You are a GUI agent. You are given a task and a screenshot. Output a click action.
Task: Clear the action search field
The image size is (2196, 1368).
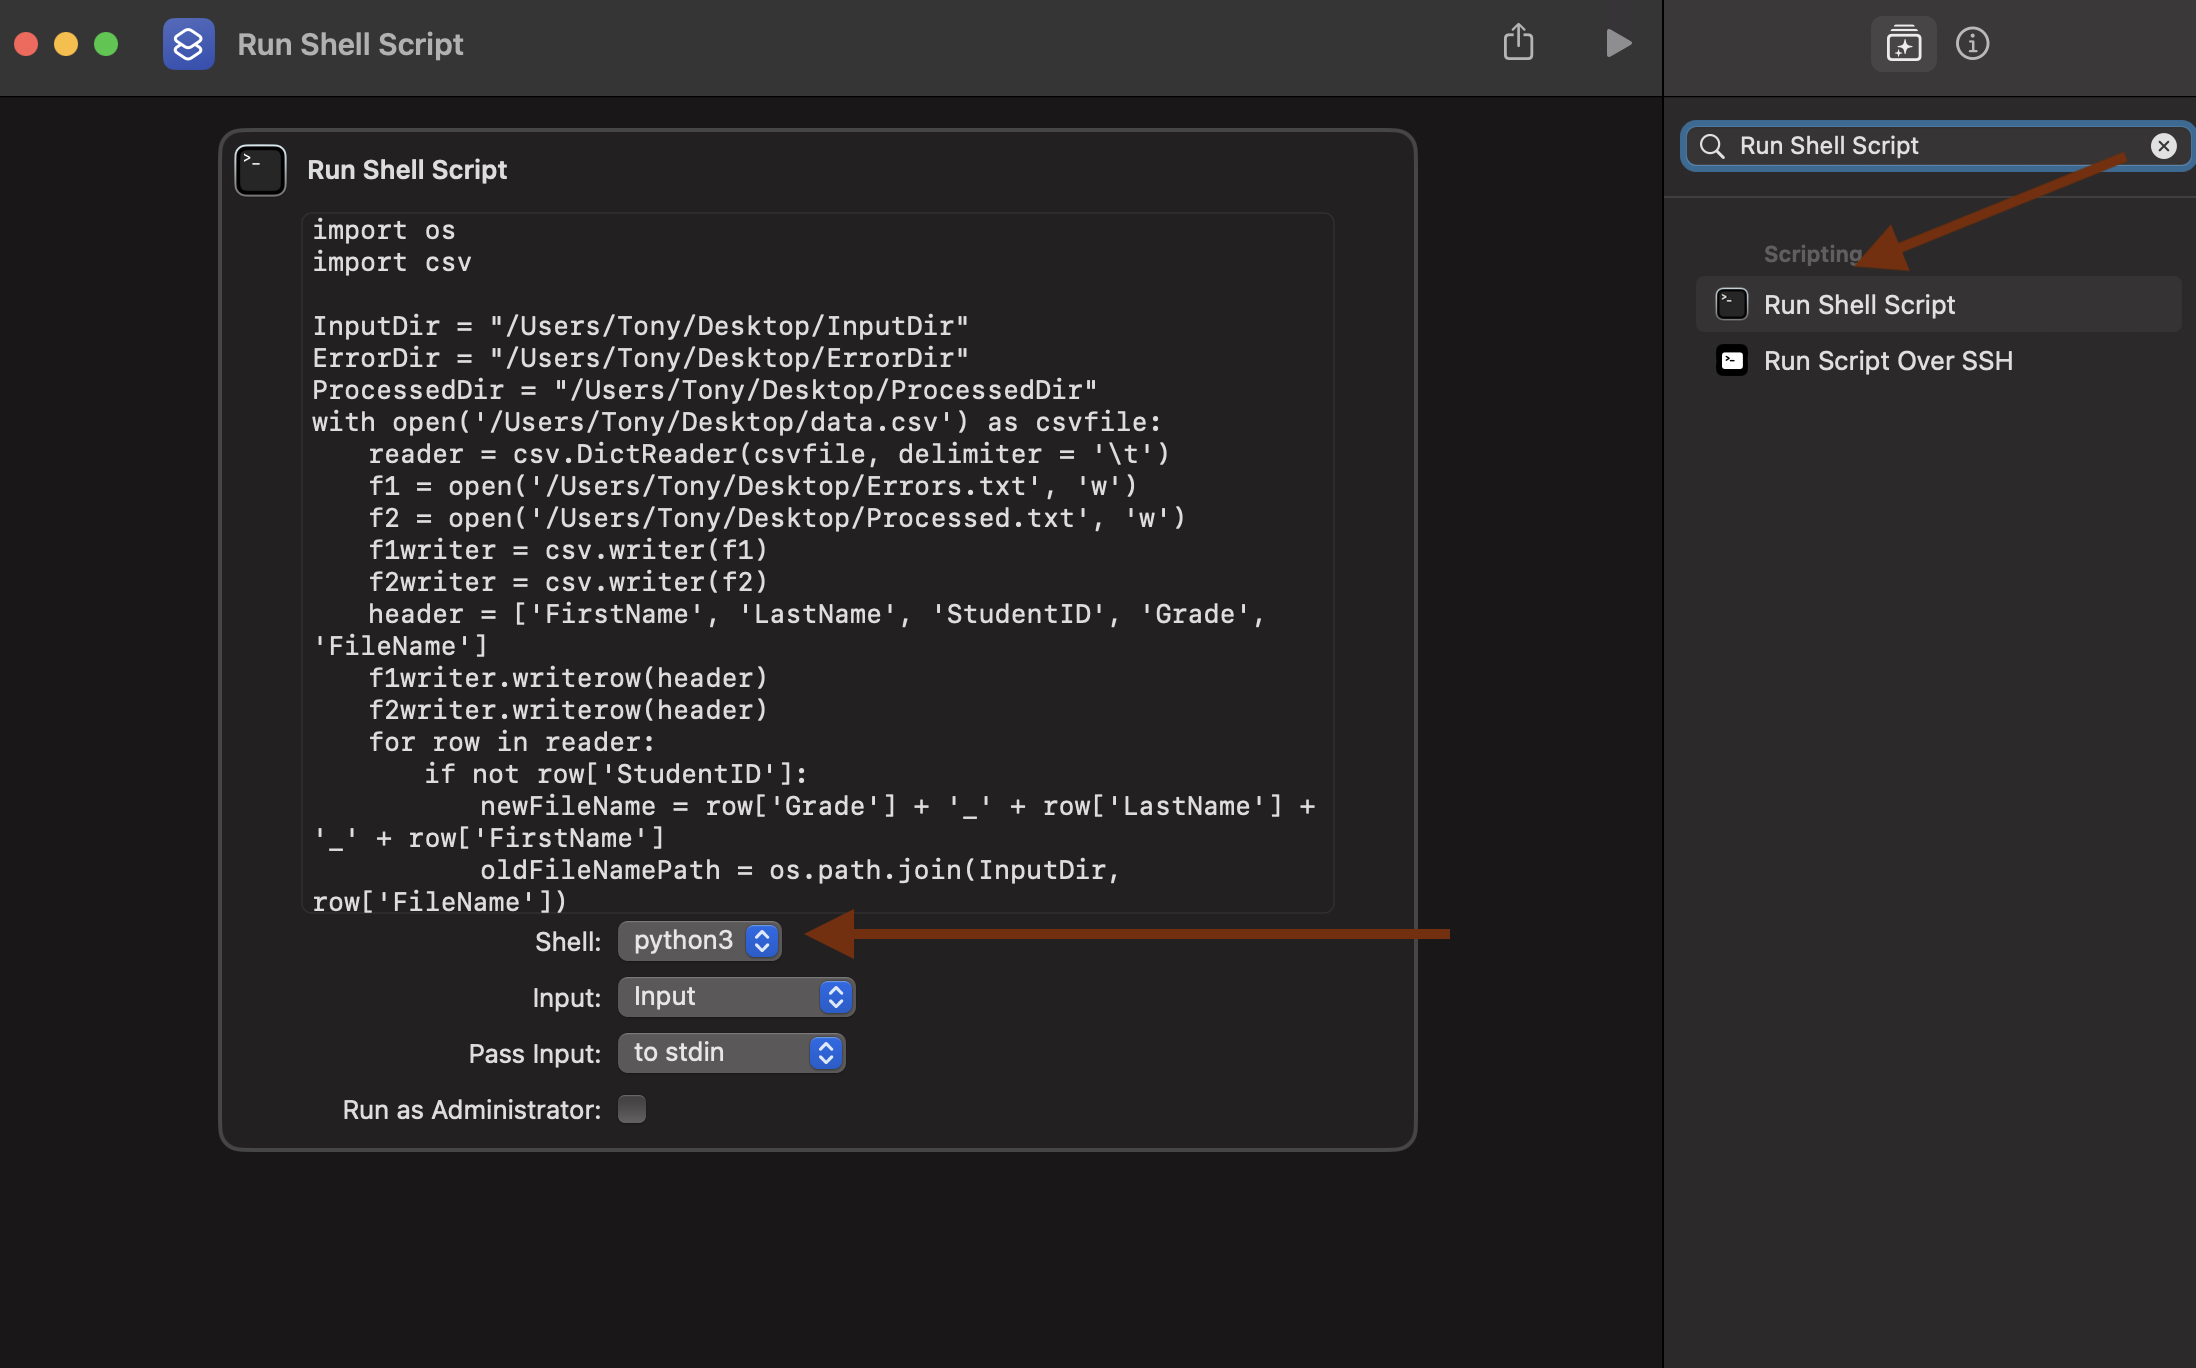tap(2163, 146)
